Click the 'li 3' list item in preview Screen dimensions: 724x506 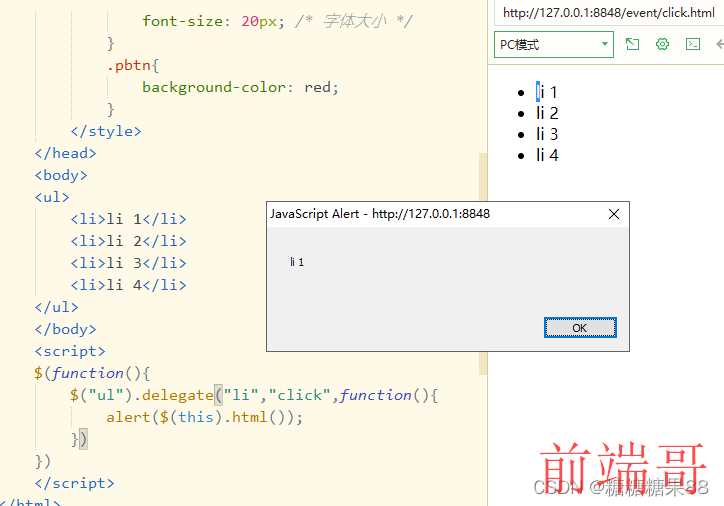click(547, 134)
